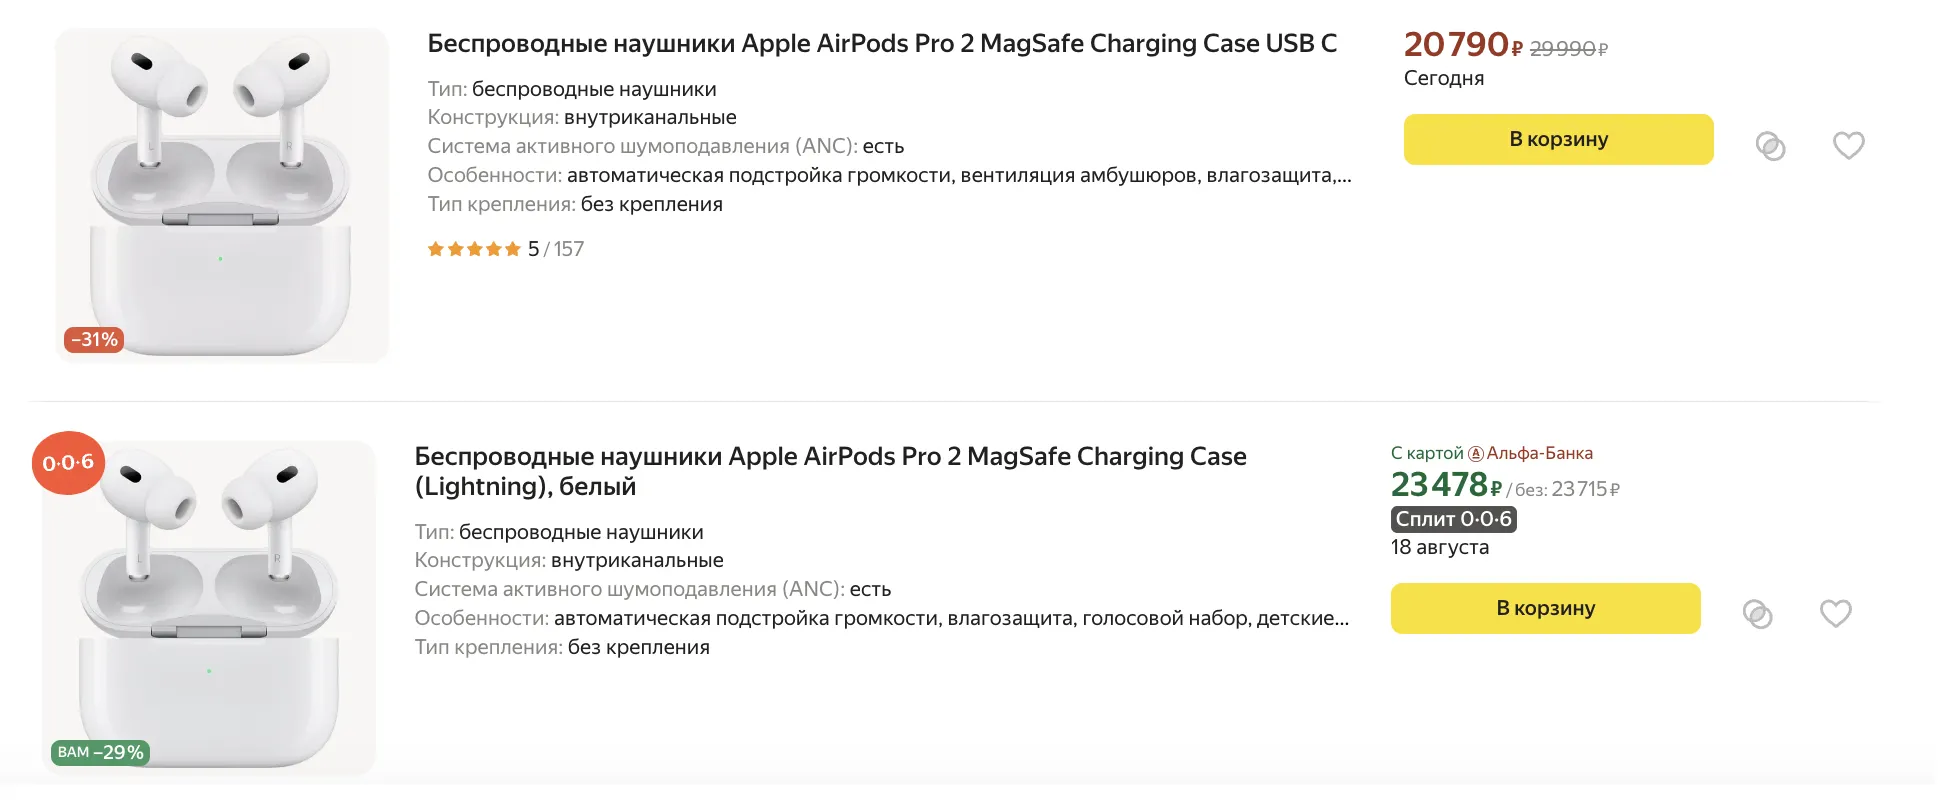Compare the AirPods Pro 2 Lightning model
The height and width of the screenshot is (804, 1948).
coord(1757,613)
